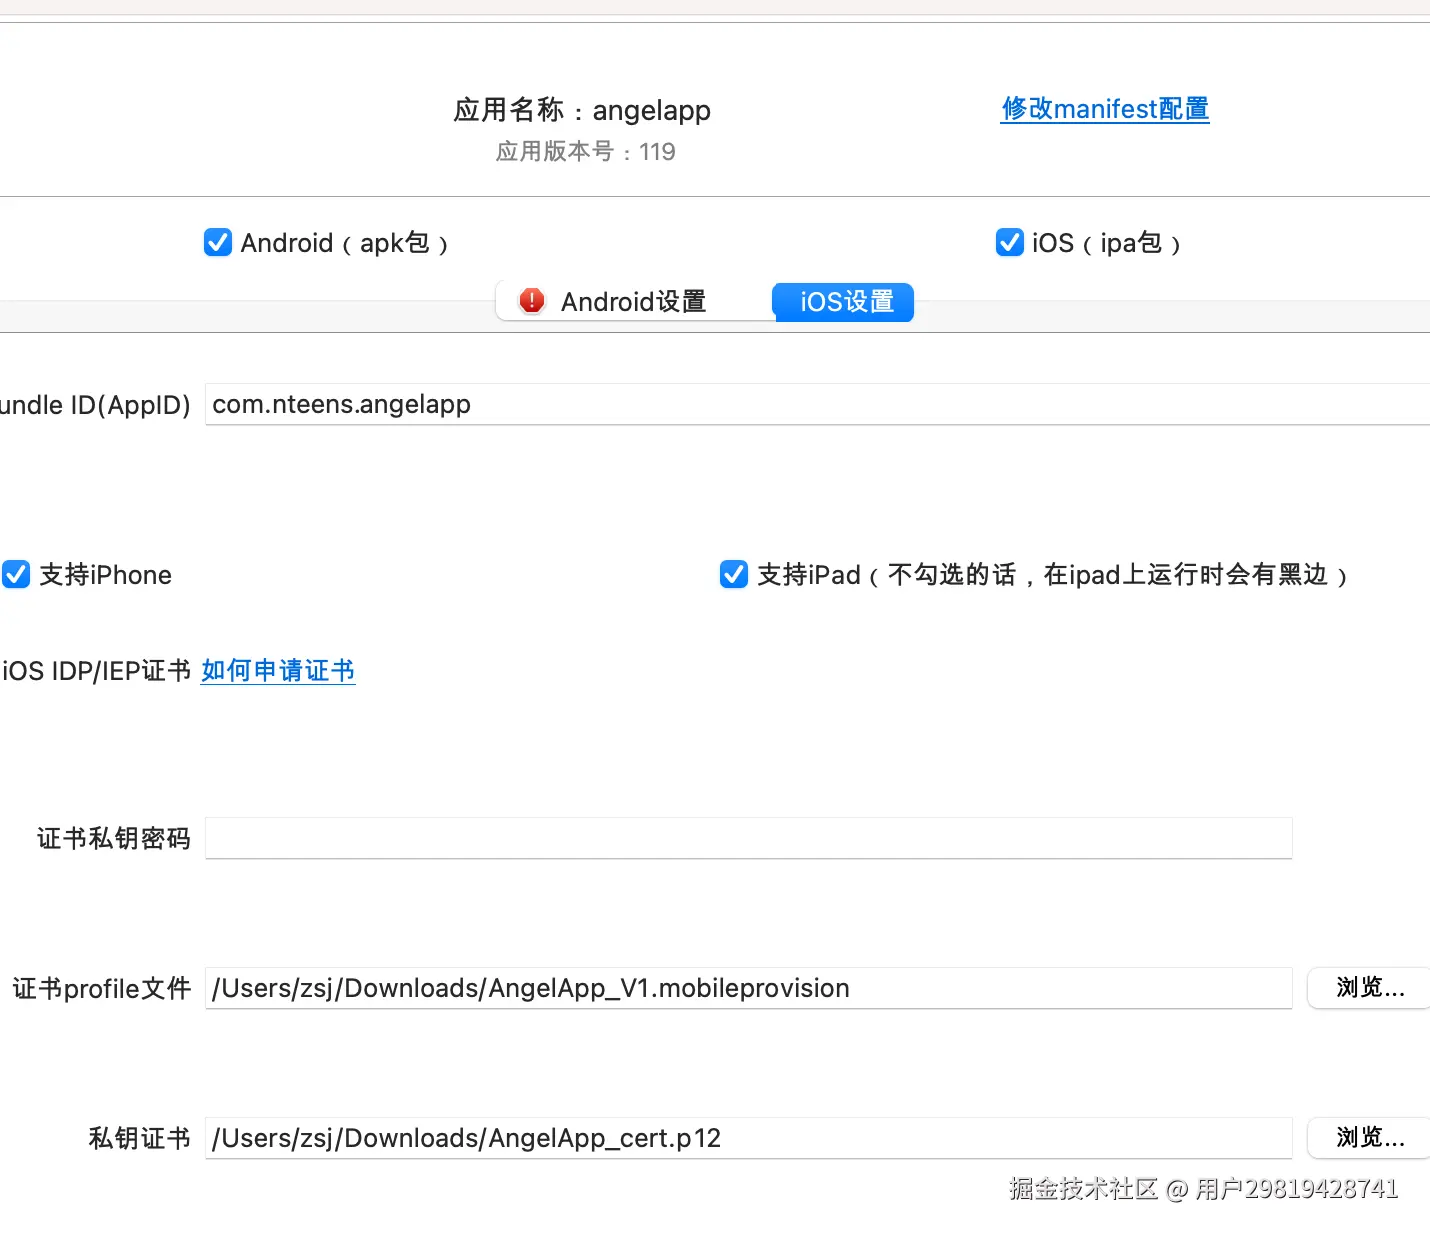Select the iOS设置 tab
Viewport: 1430px width, 1234px height.
843,302
